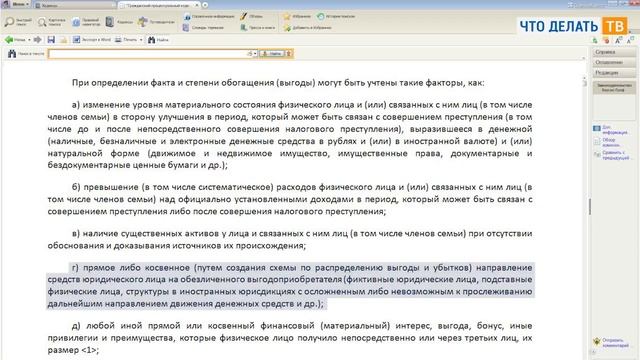Screen dimensions: 640x360
Task: Go forward with gray arrow
Action: (x=38, y=40)
